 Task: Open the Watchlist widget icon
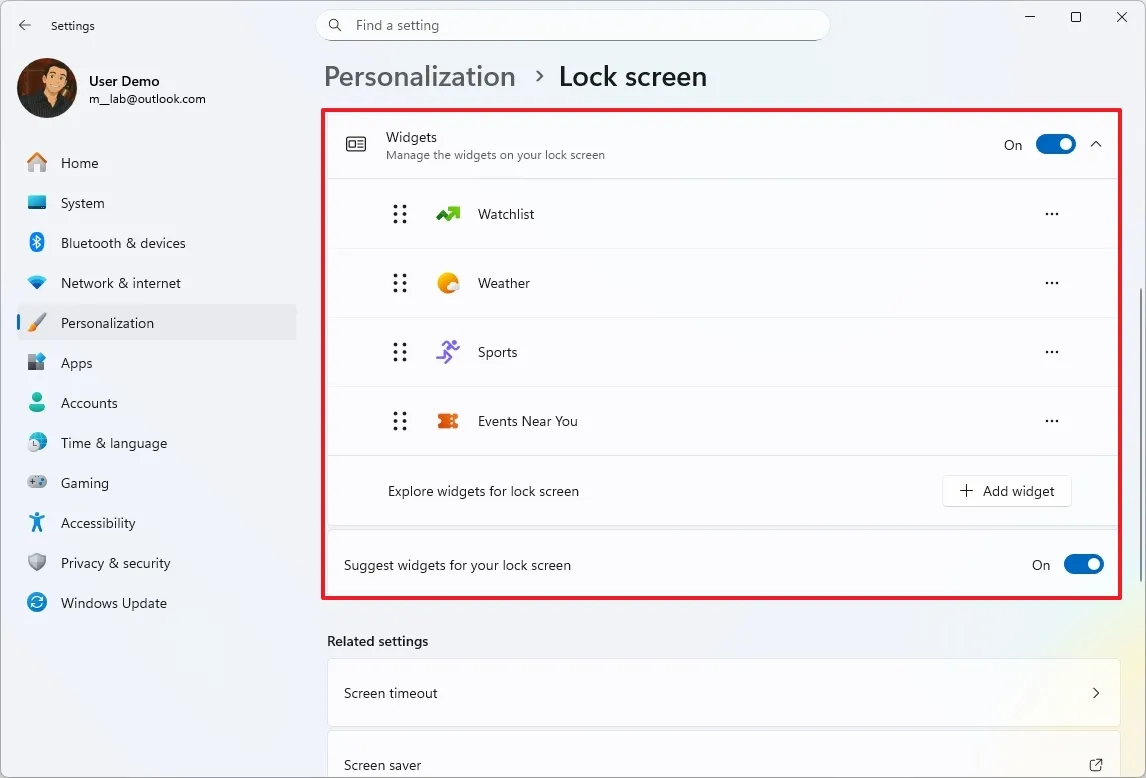(448, 213)
